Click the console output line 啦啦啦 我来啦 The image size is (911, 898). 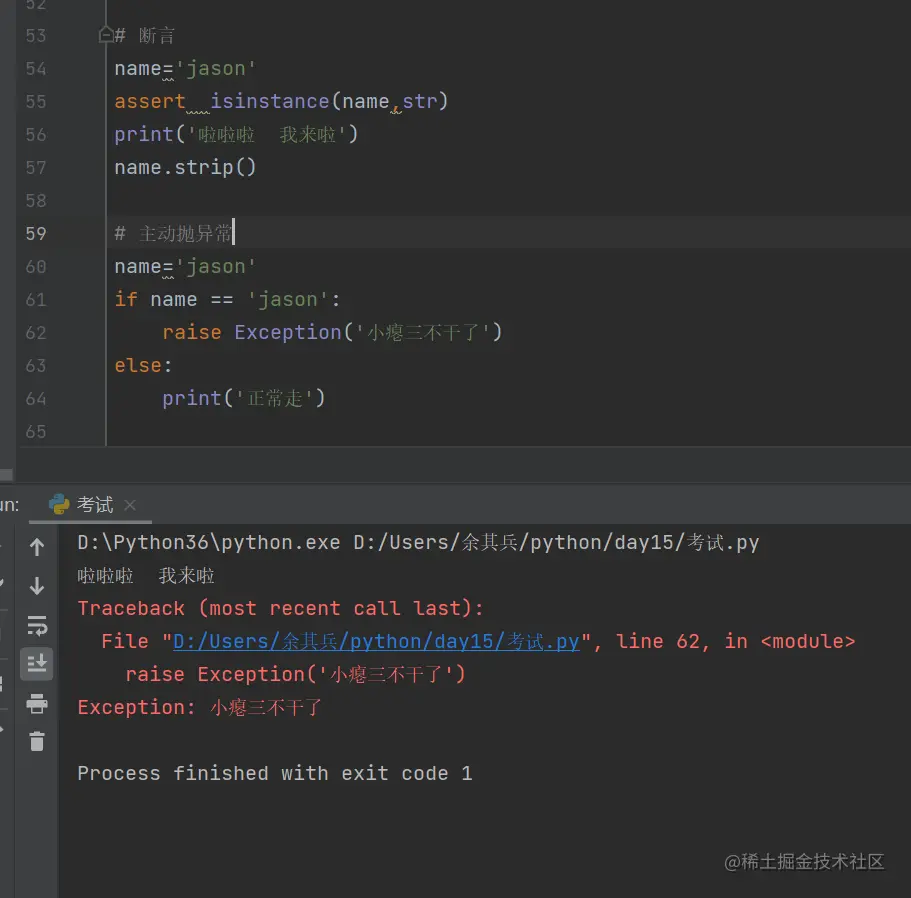pyautogui.click(x=146, y=576)
